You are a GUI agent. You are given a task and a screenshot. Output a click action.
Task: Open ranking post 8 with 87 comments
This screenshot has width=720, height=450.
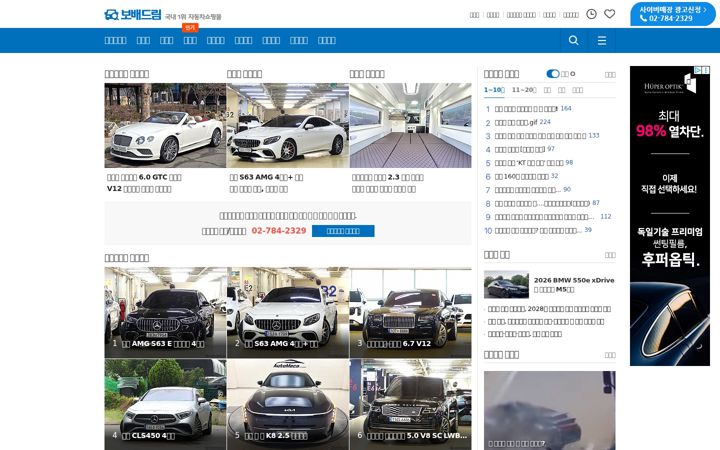pos(542,203)
